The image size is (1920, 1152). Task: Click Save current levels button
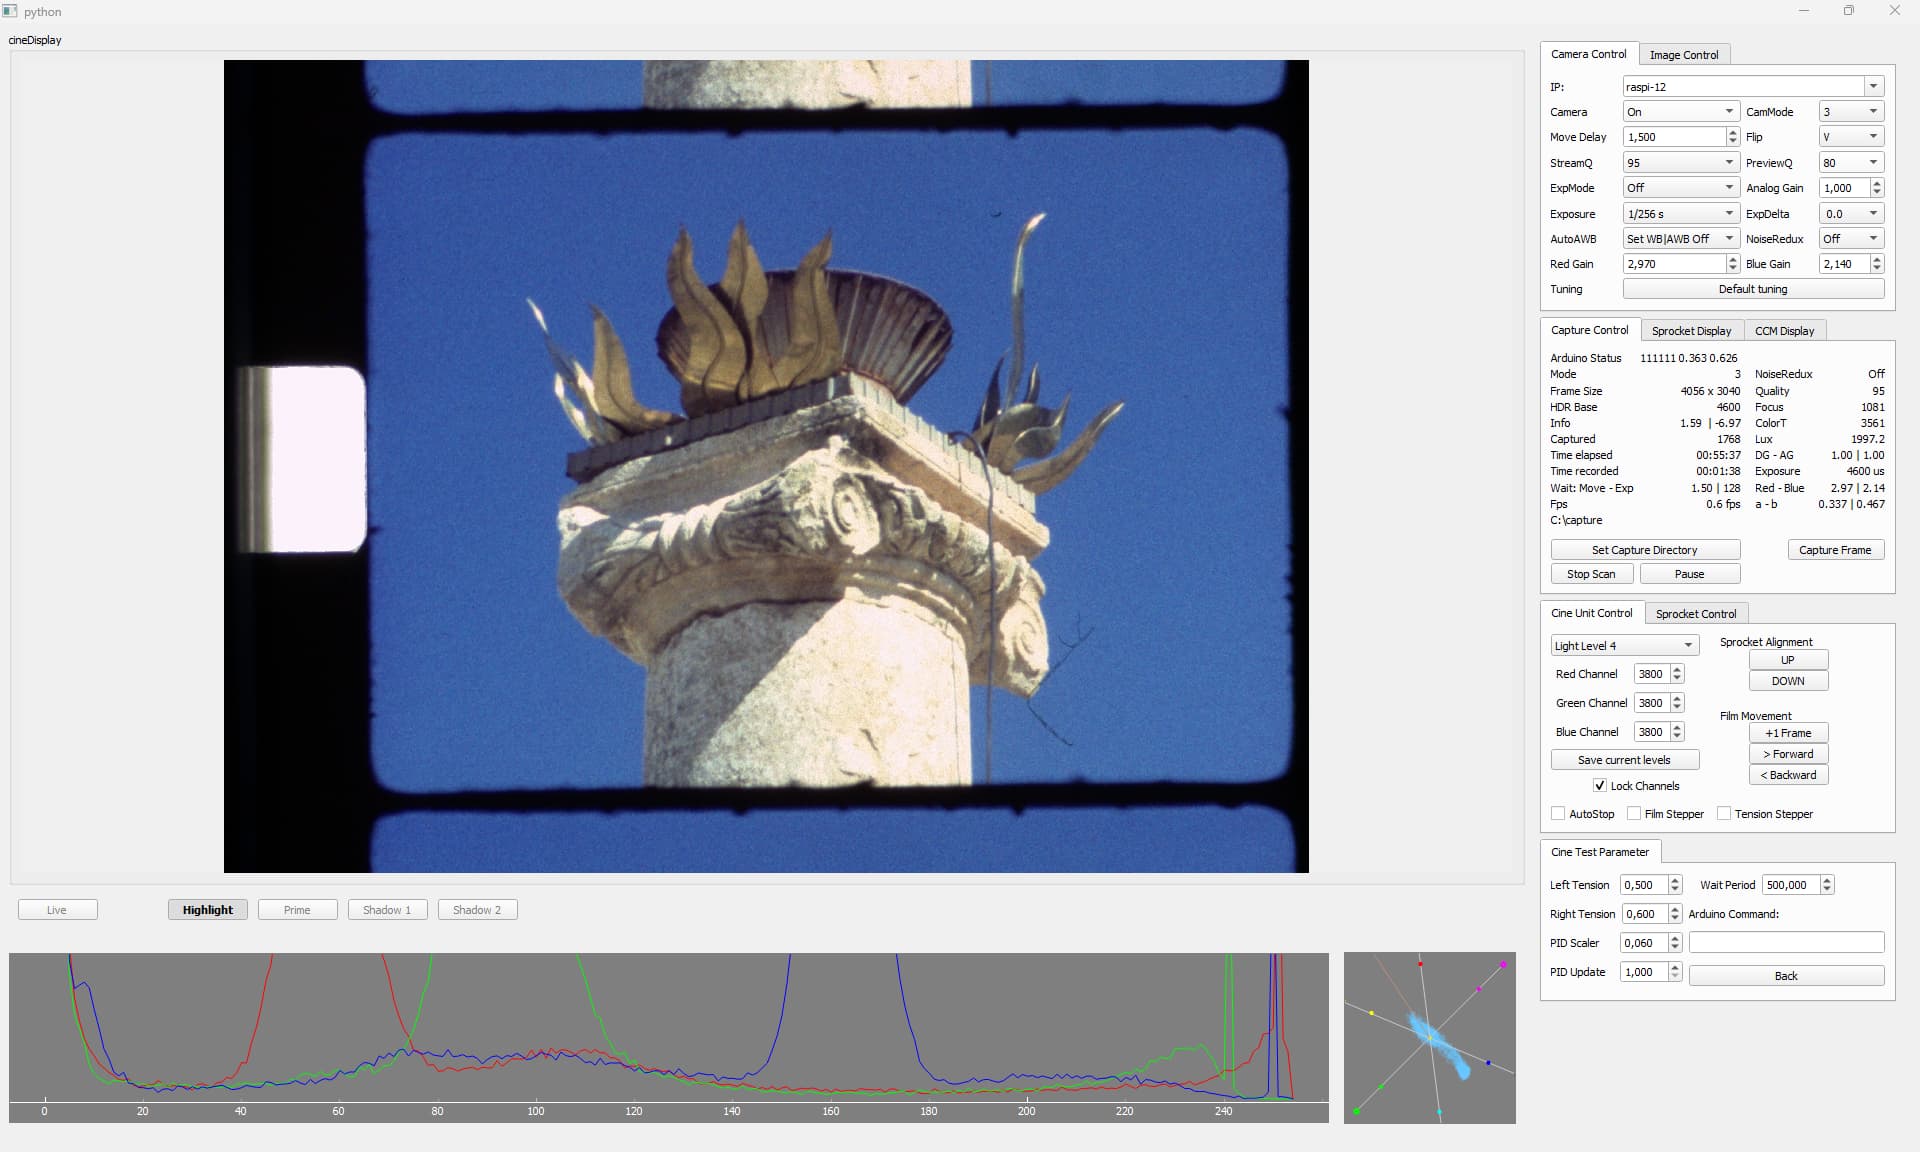[x=1624, y=760]
